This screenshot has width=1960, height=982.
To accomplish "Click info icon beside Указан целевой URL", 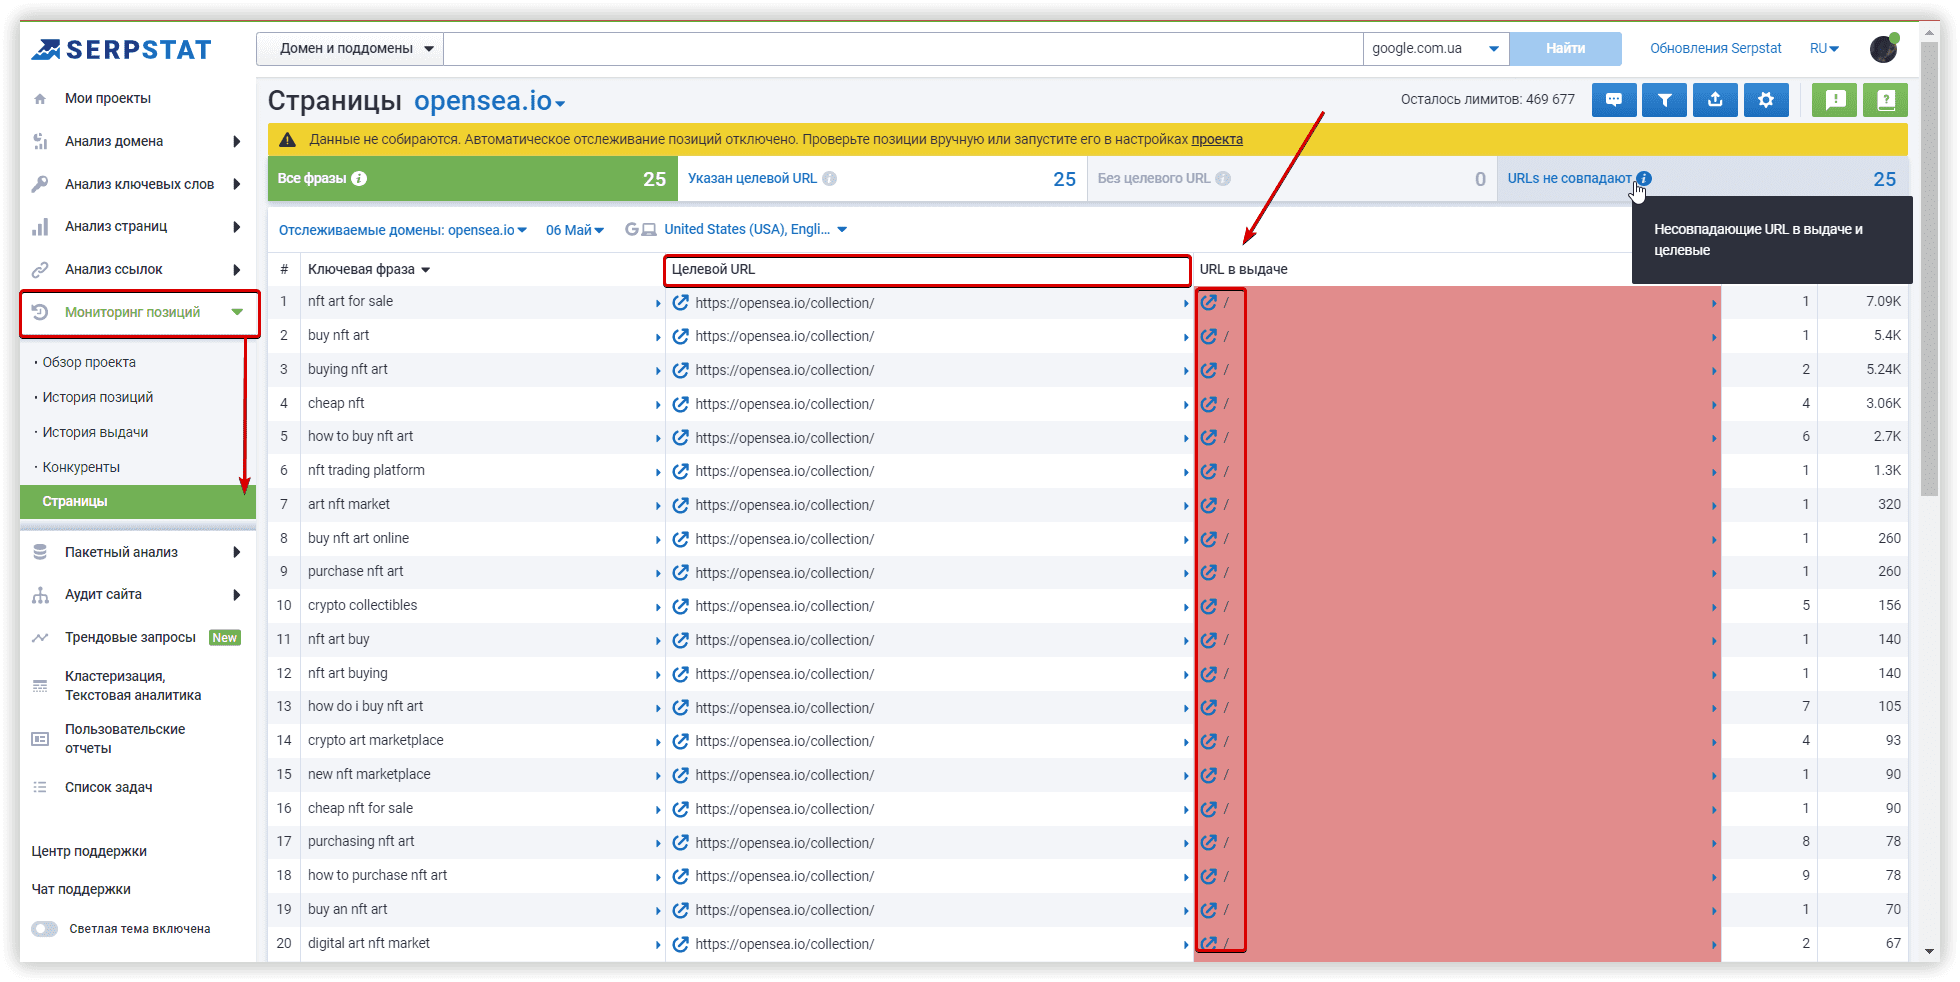I will 829,179.
